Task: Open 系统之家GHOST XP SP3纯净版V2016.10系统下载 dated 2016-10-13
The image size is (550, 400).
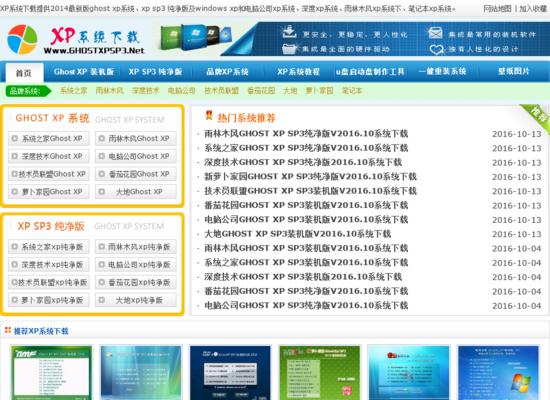Action: (306, 148)
